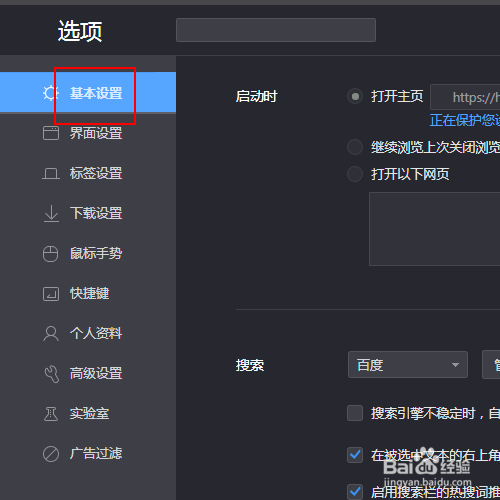
Task: Select 继续浏览上次关闭浏览 radio option
Action: point(355,147)
